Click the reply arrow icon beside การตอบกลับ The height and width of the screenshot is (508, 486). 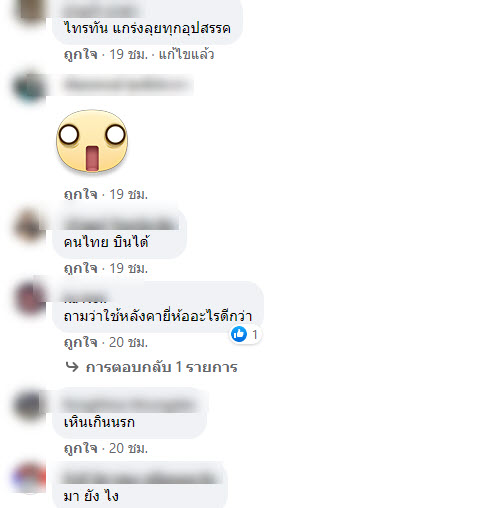[x=72, y=367]
